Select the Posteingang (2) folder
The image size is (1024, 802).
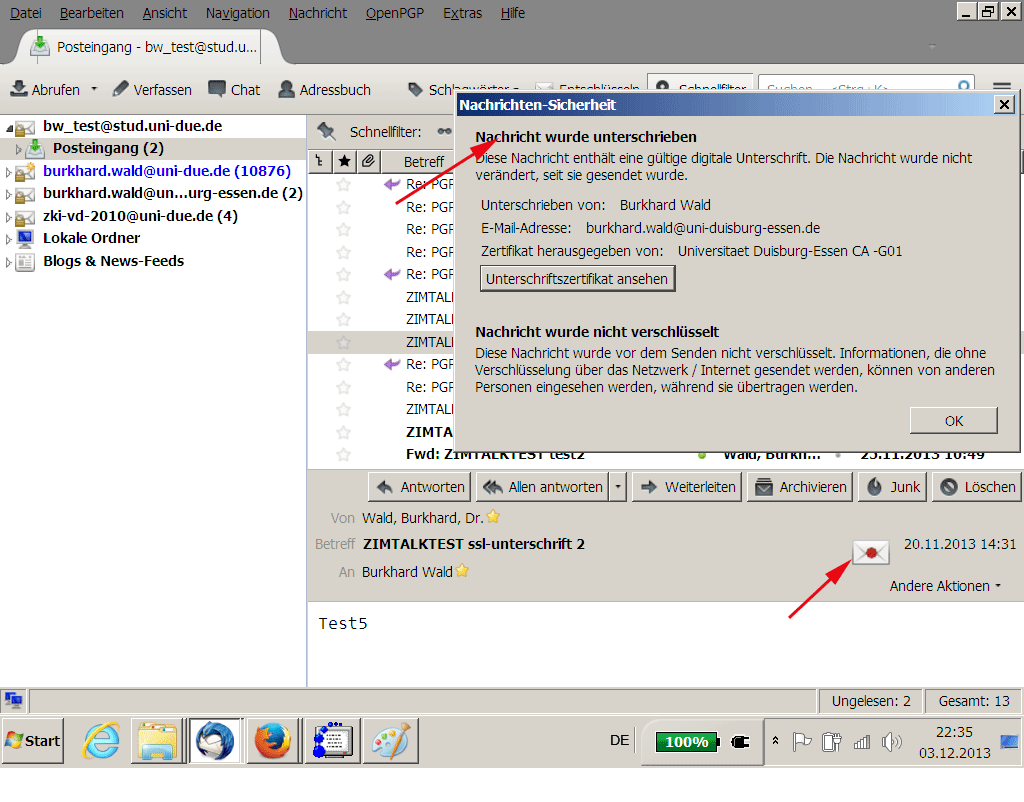coord(107,148)
